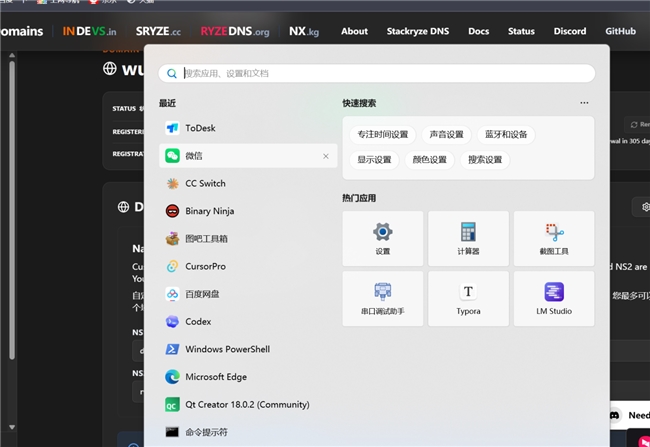Viewport: 650px width, 447px height.
Task: Open the CC Switch app icon
Action: (x=172, y=183)
